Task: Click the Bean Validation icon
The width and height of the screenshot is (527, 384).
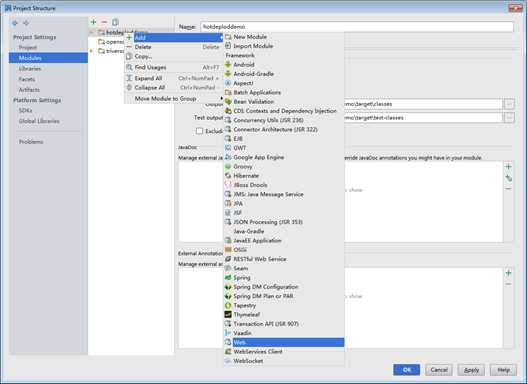Action: 228,101
